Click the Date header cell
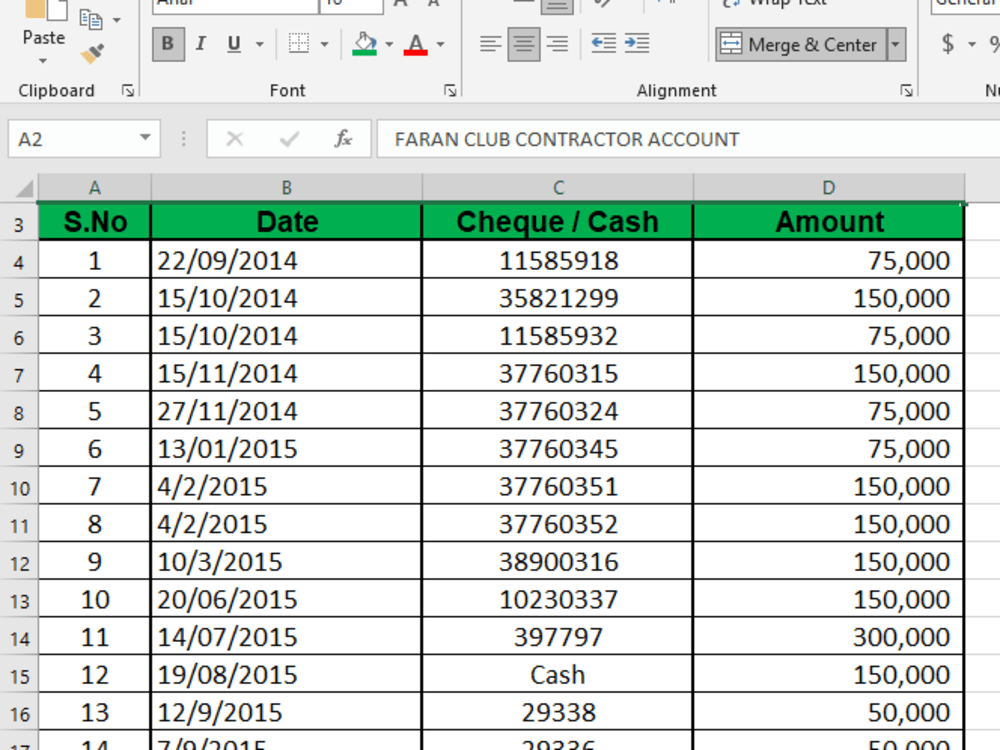 [x=287, y=222]
